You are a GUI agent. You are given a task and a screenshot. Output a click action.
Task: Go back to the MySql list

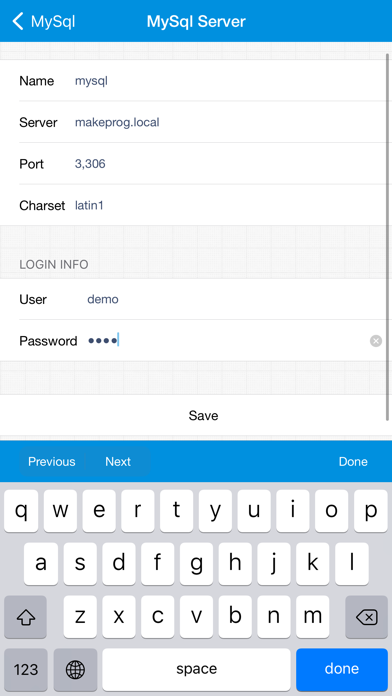(44, 21)
